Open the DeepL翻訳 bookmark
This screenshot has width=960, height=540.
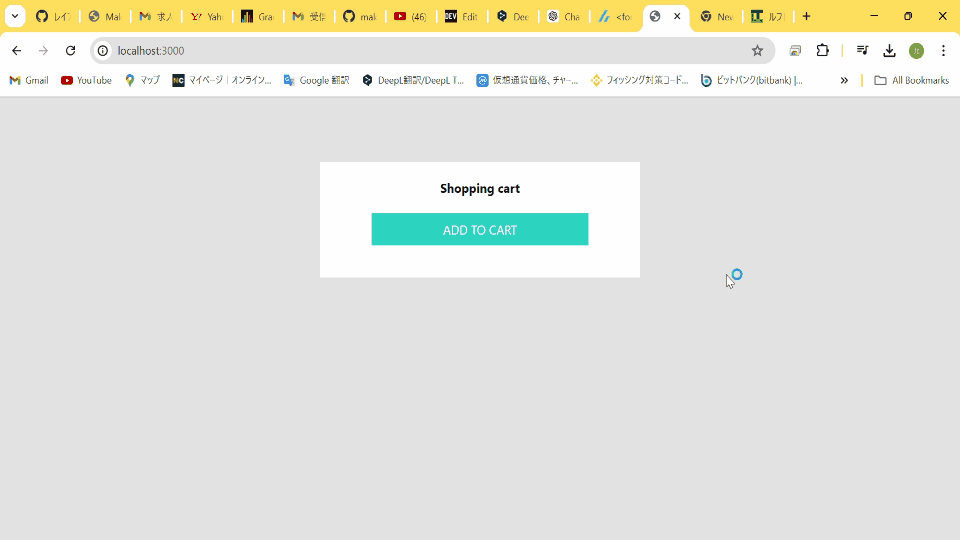(x=413, y=80)
